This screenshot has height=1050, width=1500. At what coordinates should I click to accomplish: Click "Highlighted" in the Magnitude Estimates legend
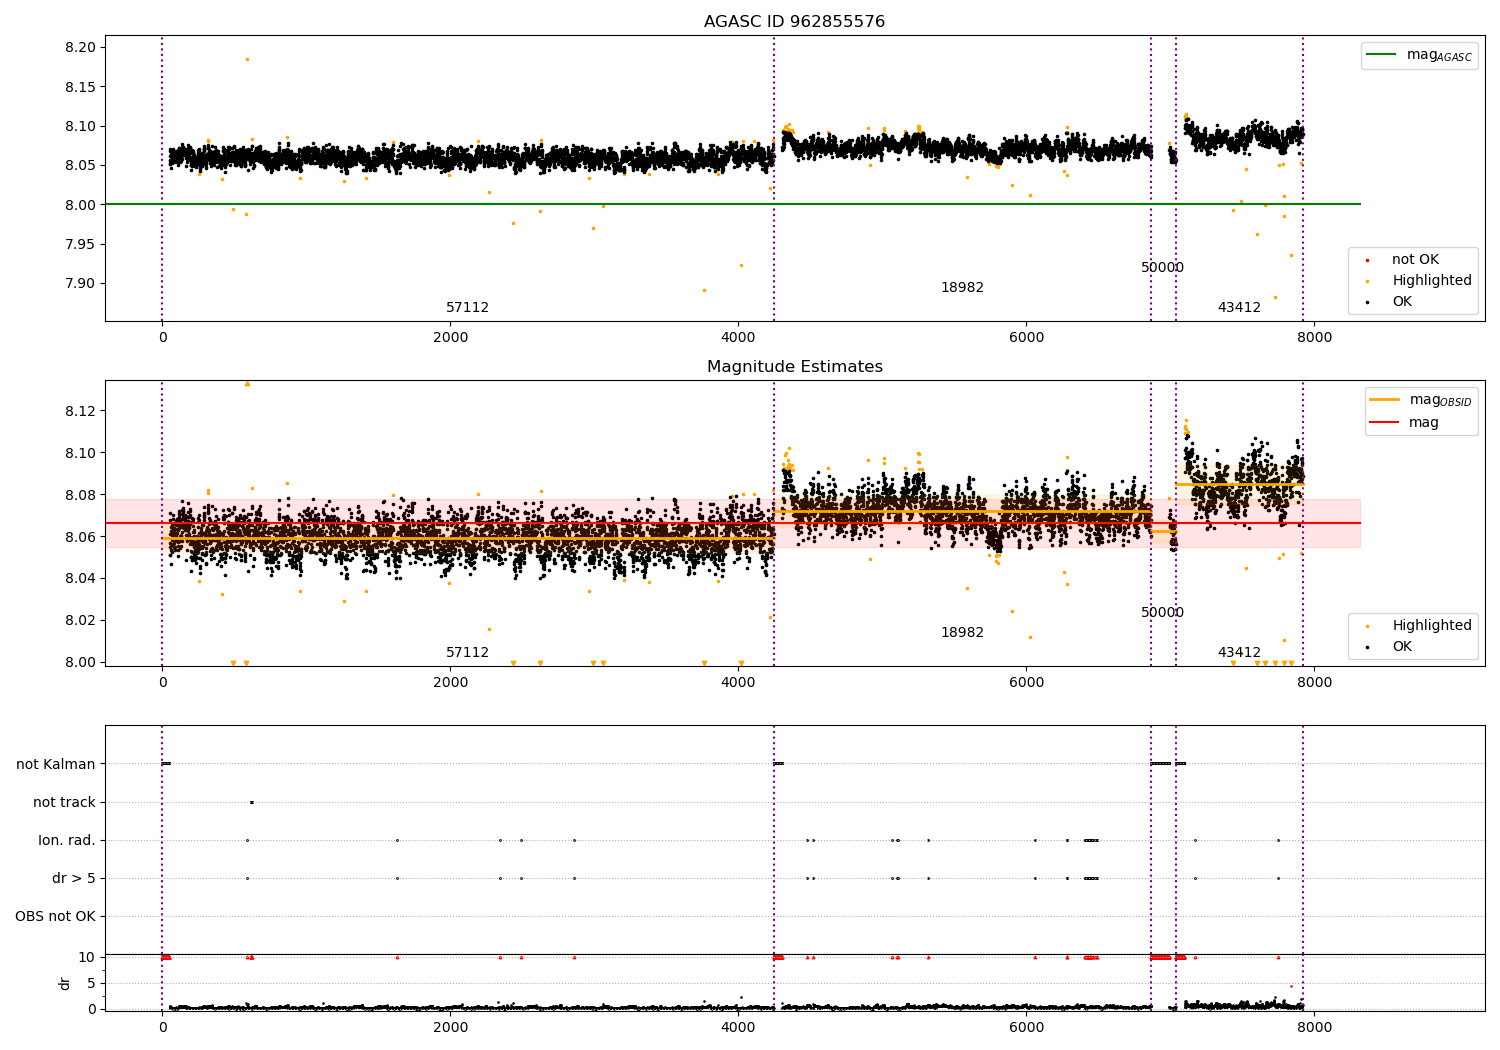coord(1432,626)
